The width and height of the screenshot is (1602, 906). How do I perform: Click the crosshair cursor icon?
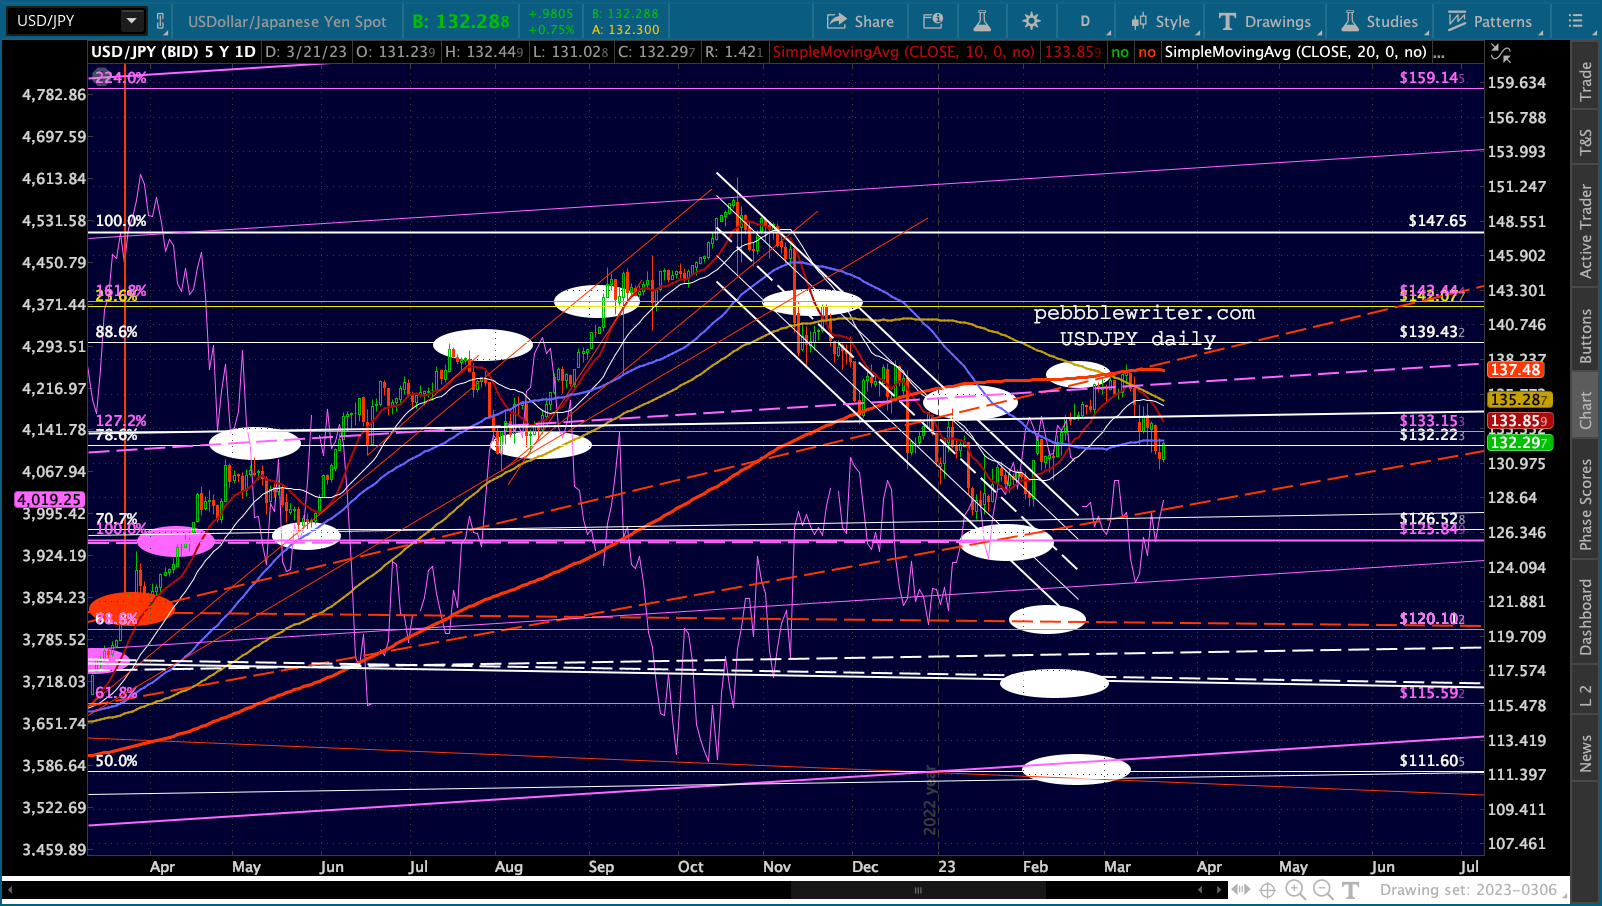[x=1268, y=889]
